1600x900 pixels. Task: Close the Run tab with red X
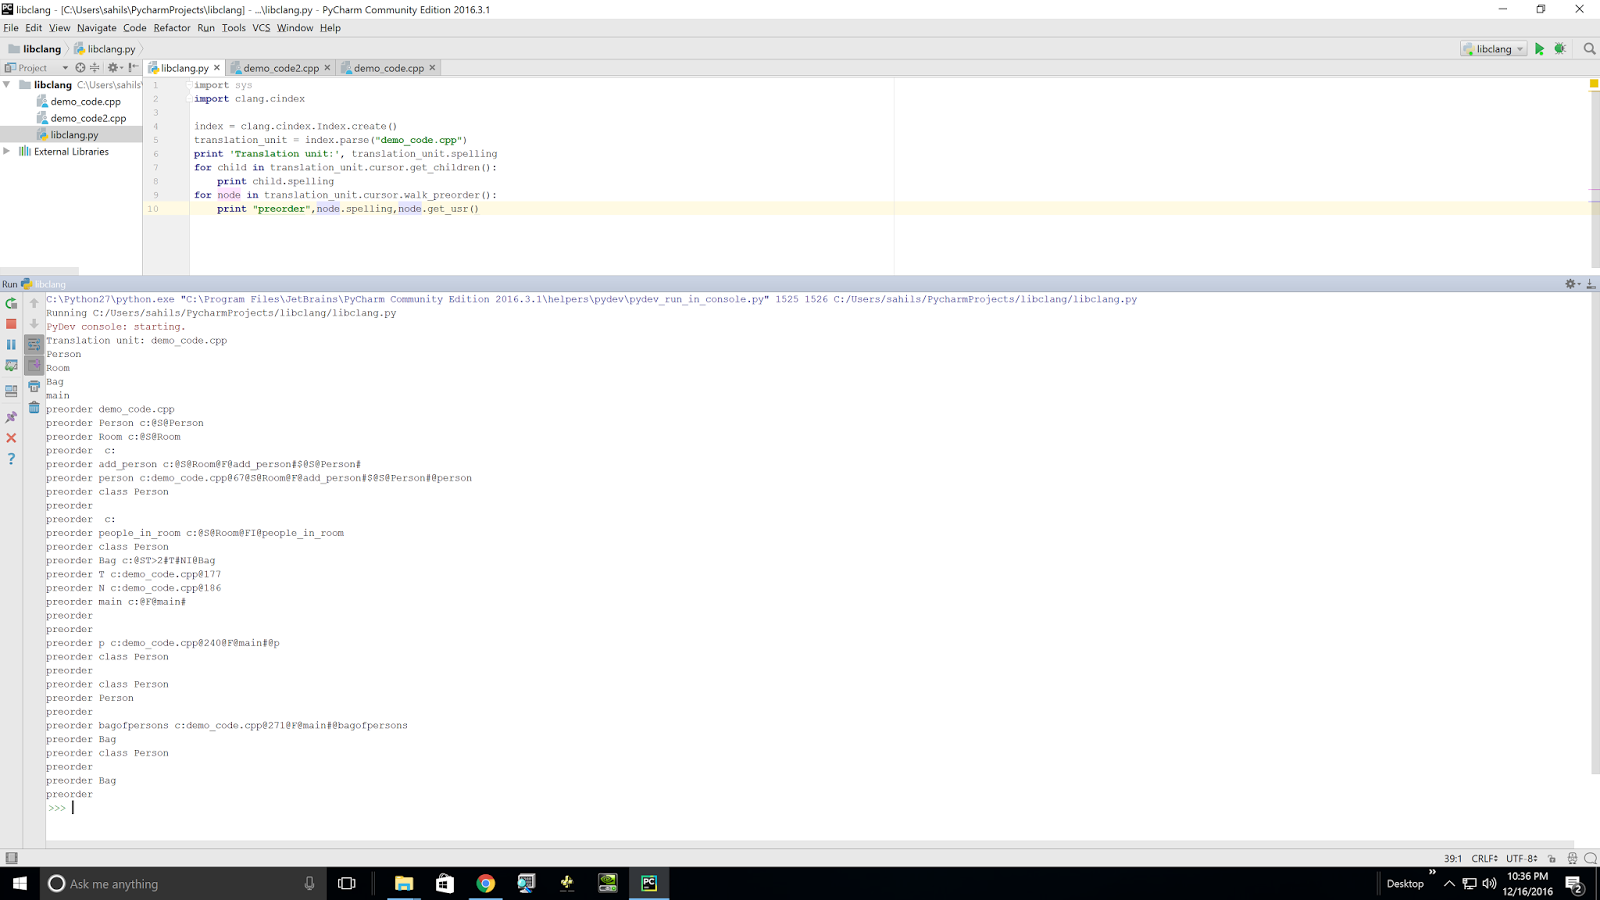[x=11, y=438]
